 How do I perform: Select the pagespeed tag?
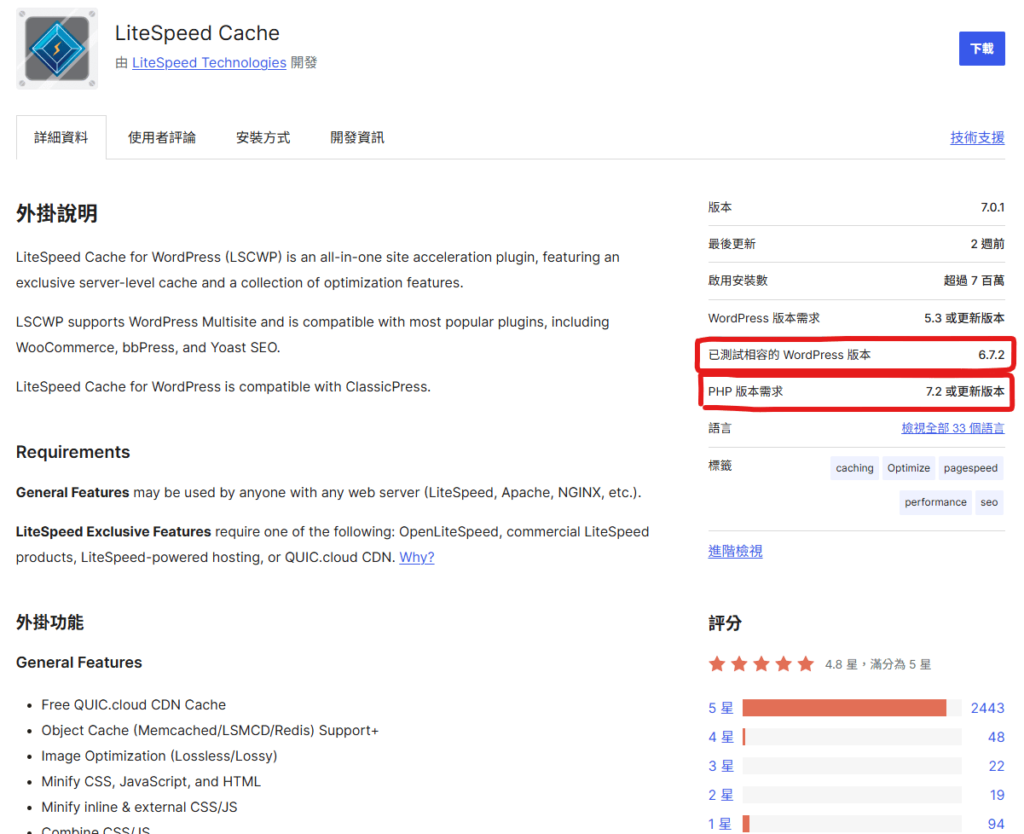(970, 468)
